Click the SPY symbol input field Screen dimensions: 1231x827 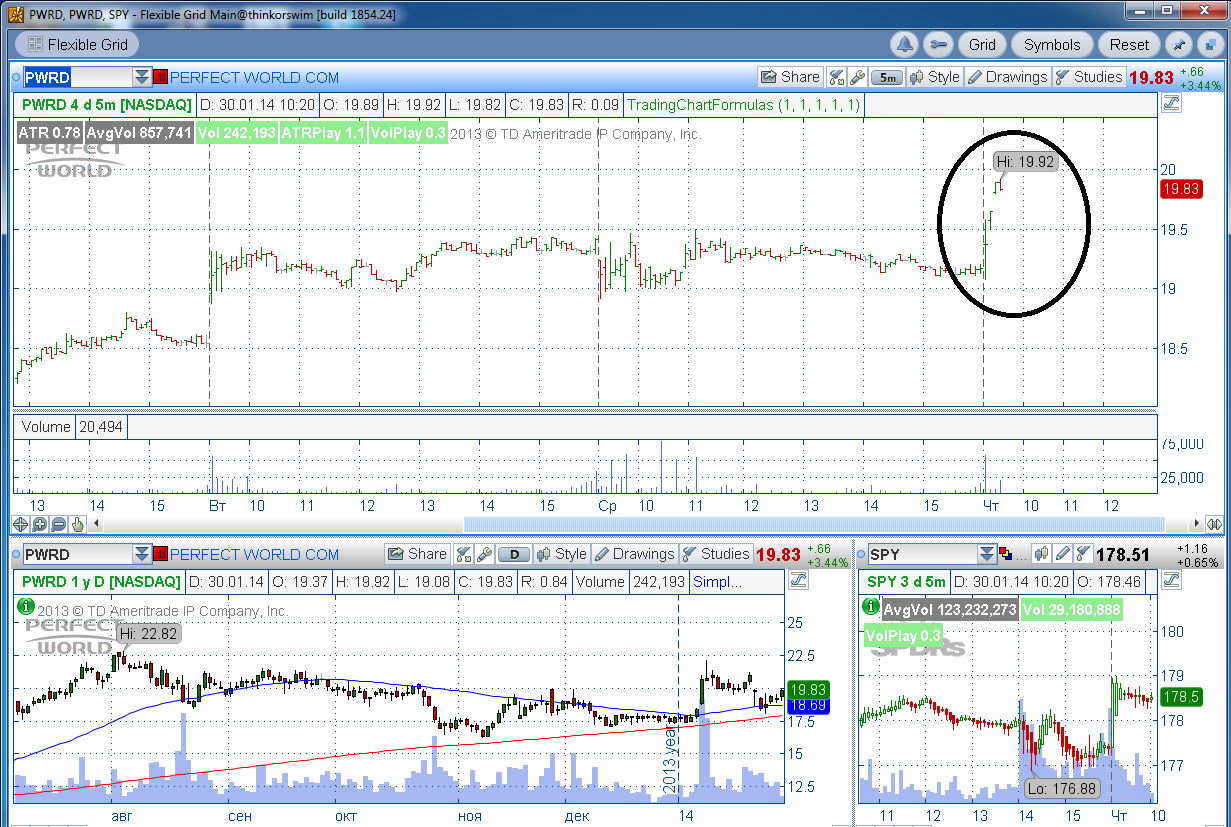click(922, 554)
